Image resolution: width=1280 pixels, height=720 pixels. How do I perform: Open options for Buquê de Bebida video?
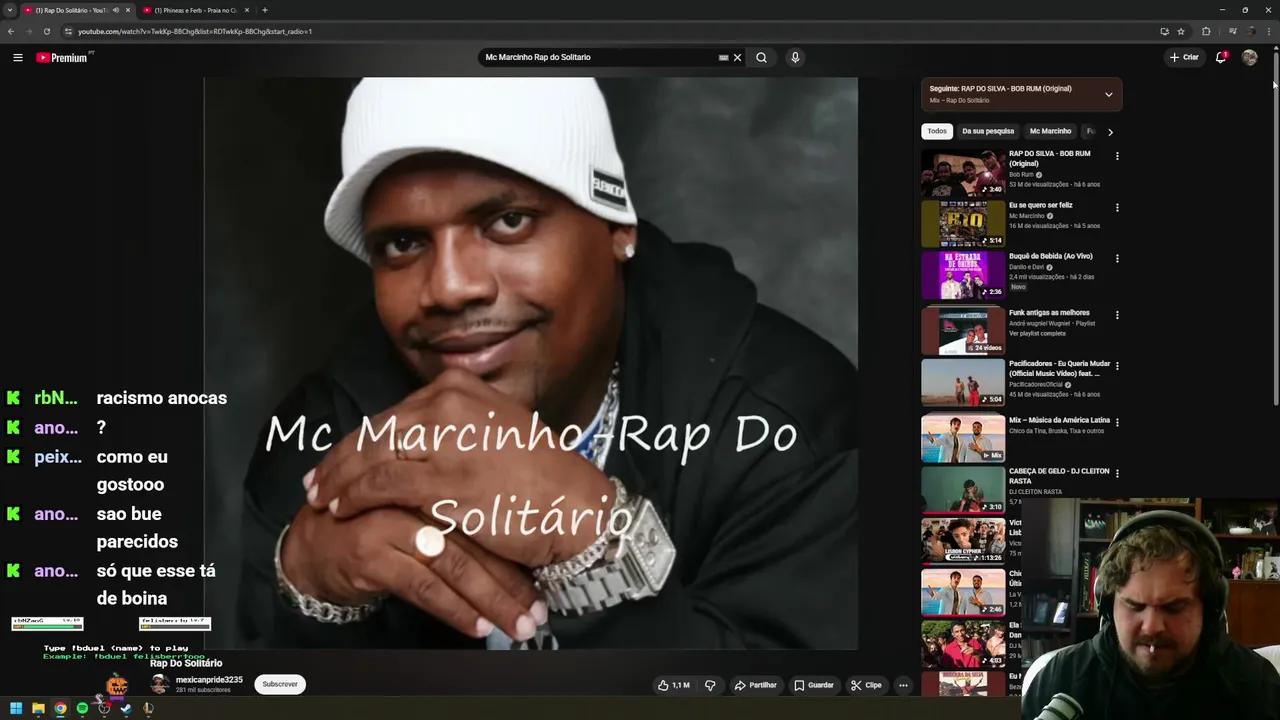tap(1117, 258)
